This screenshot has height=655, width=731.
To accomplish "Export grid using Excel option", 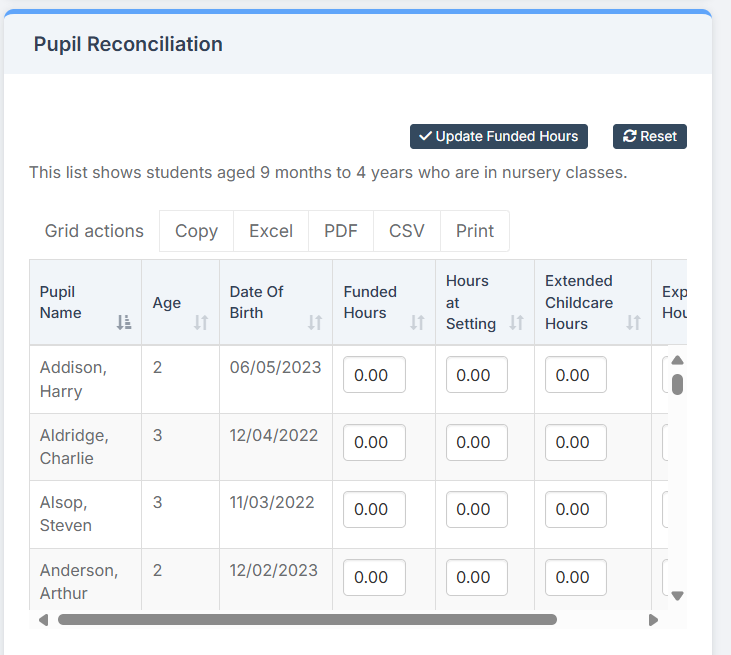I will pos(271,231).
